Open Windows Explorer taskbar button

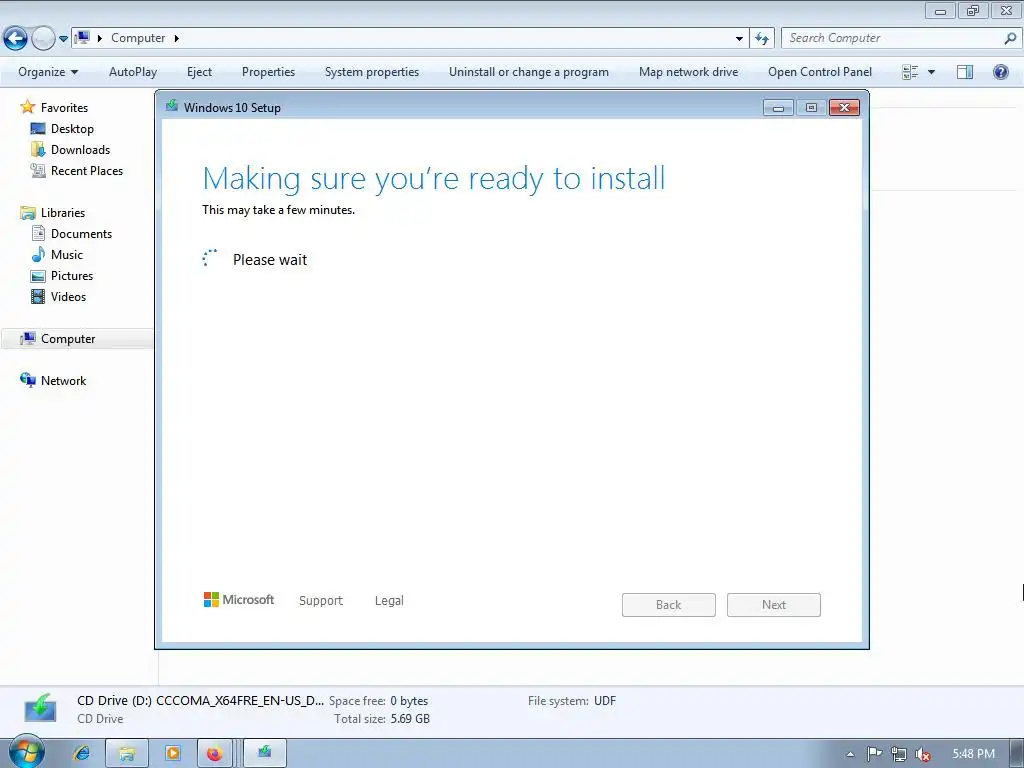[127, 753]
